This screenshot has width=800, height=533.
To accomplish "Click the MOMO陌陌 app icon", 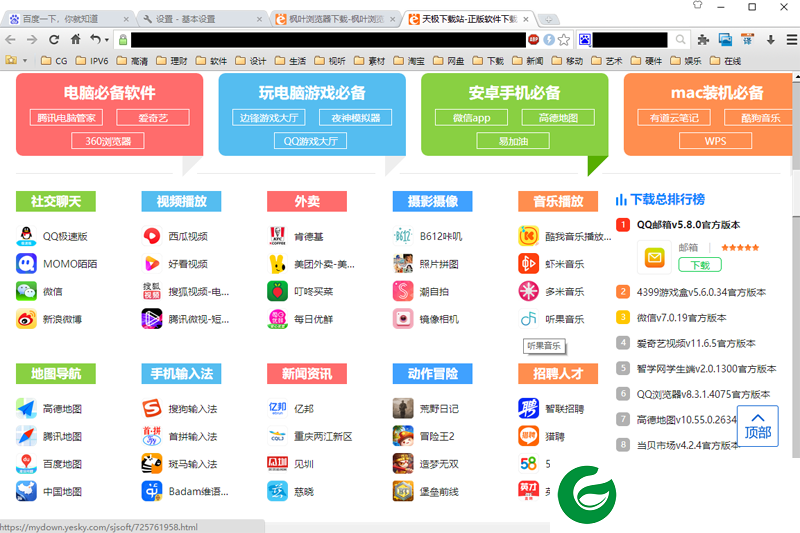I will point(26,264).
